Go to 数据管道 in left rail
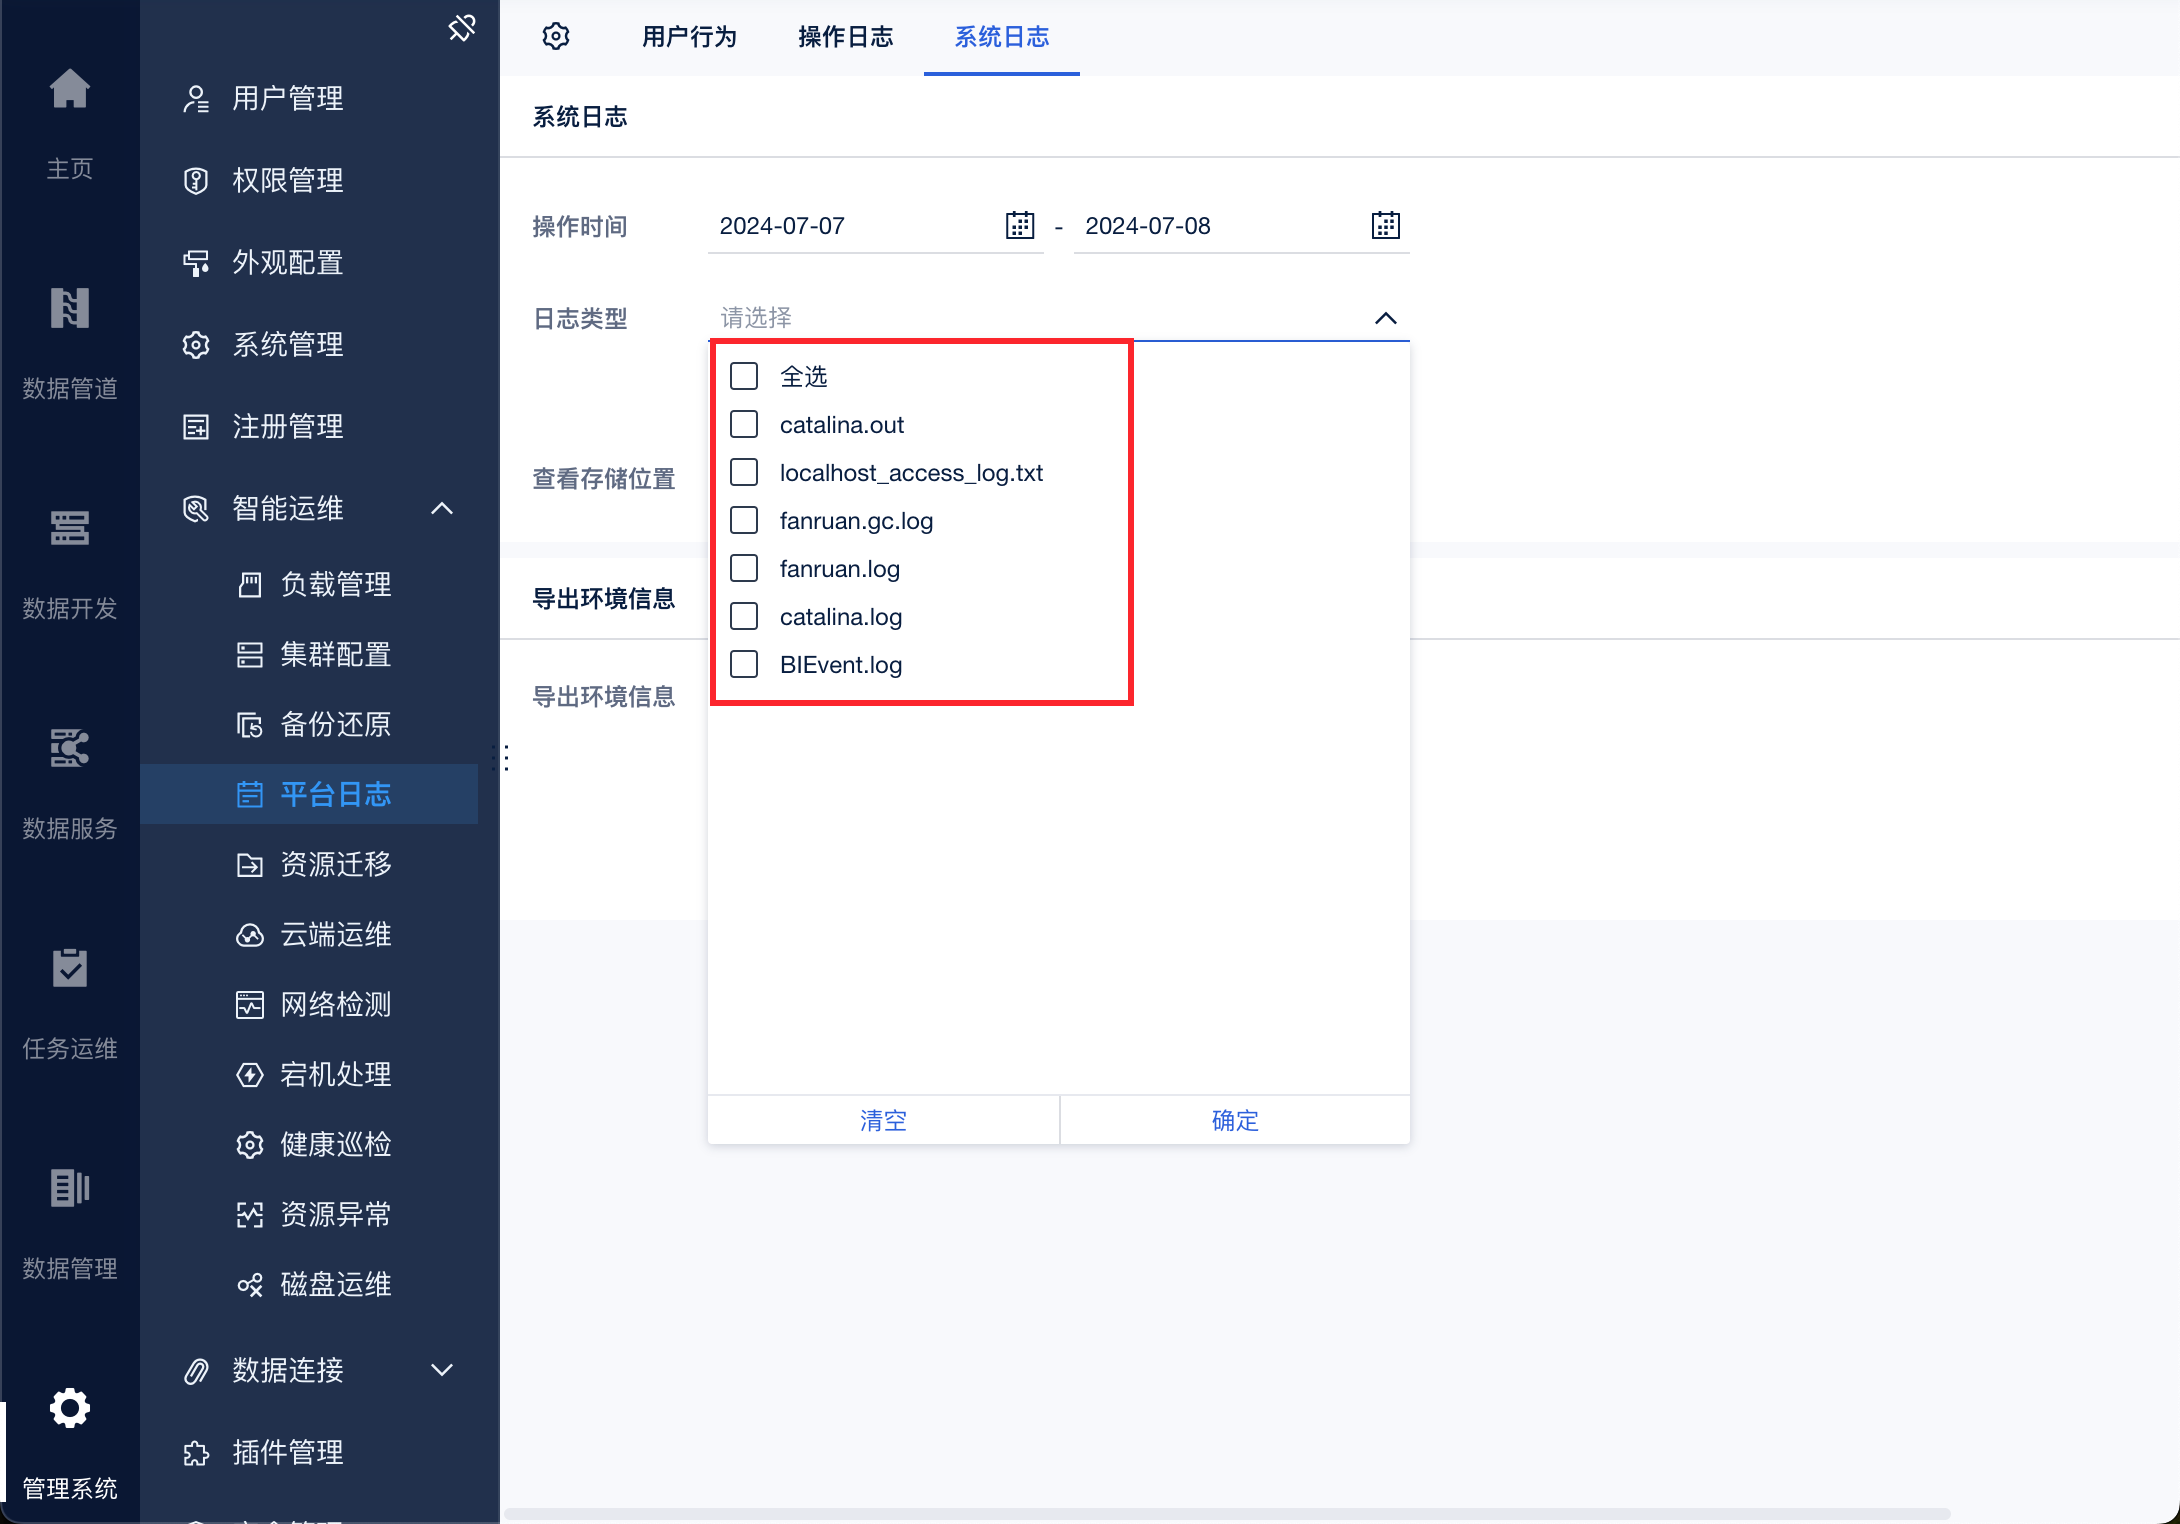This screenshot has height=1524, width=2180. pyautogui.click(x=70, y=308)
